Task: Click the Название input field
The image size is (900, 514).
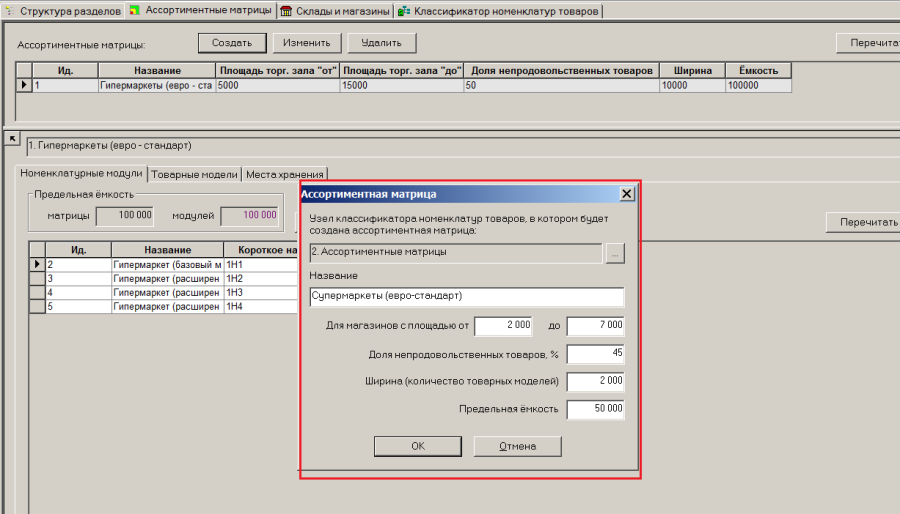Action: point(467,297)
